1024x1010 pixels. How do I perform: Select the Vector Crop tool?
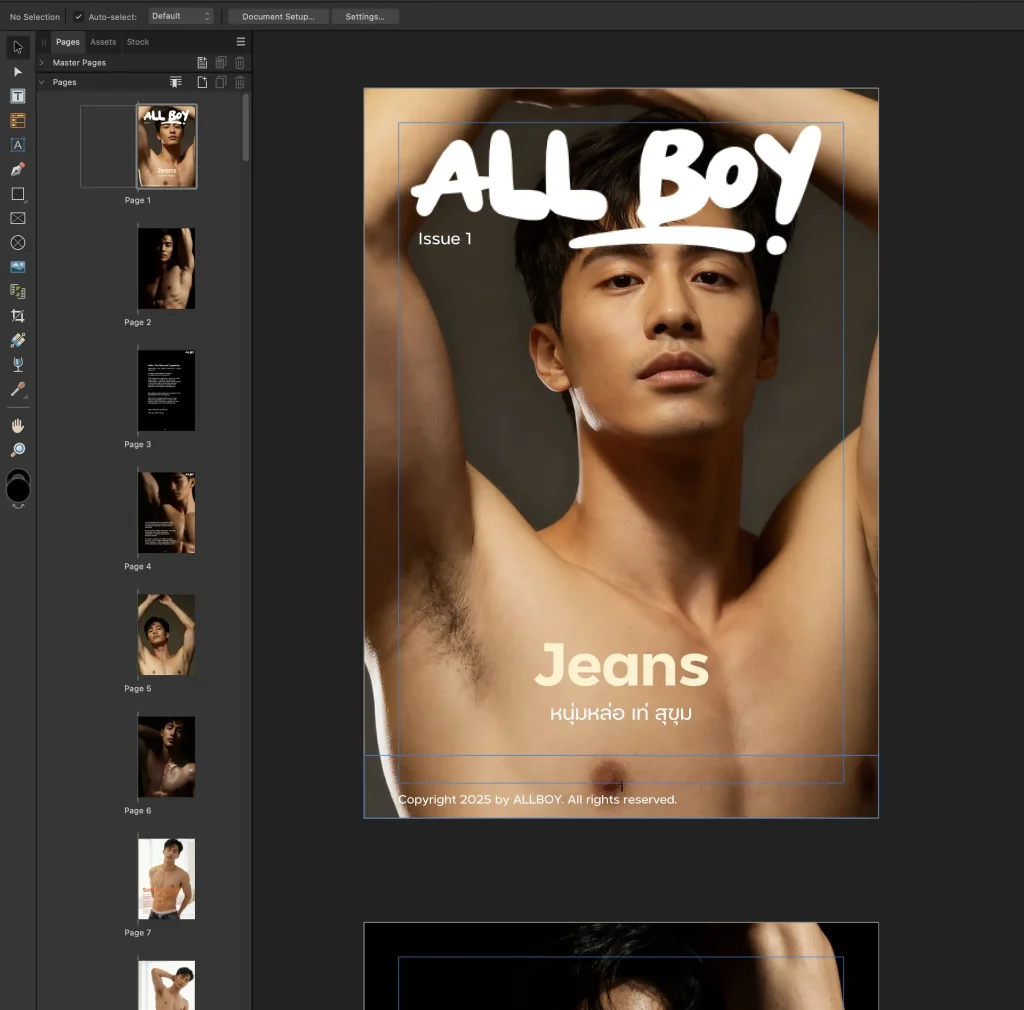point(18,316)
